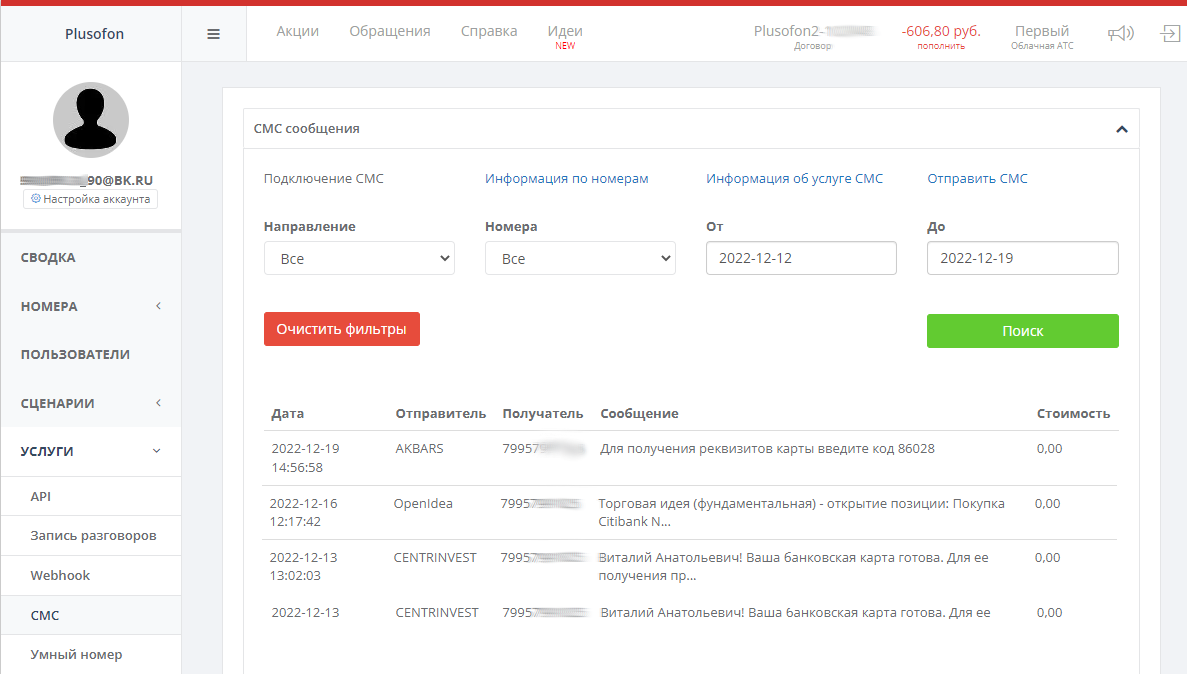Open the Акции top menu item
This screenshot has height=674, width=1187.
[298, 31]
